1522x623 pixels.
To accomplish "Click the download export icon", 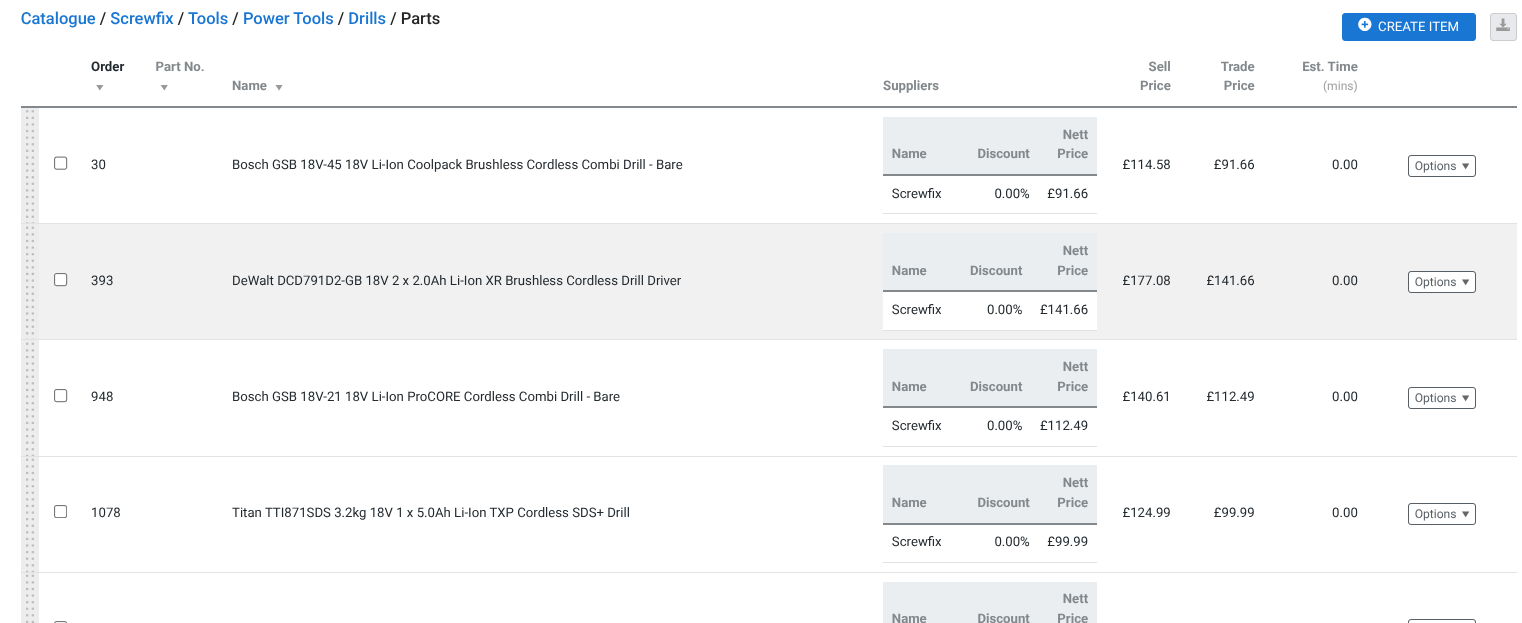I will click(1503, 27).
